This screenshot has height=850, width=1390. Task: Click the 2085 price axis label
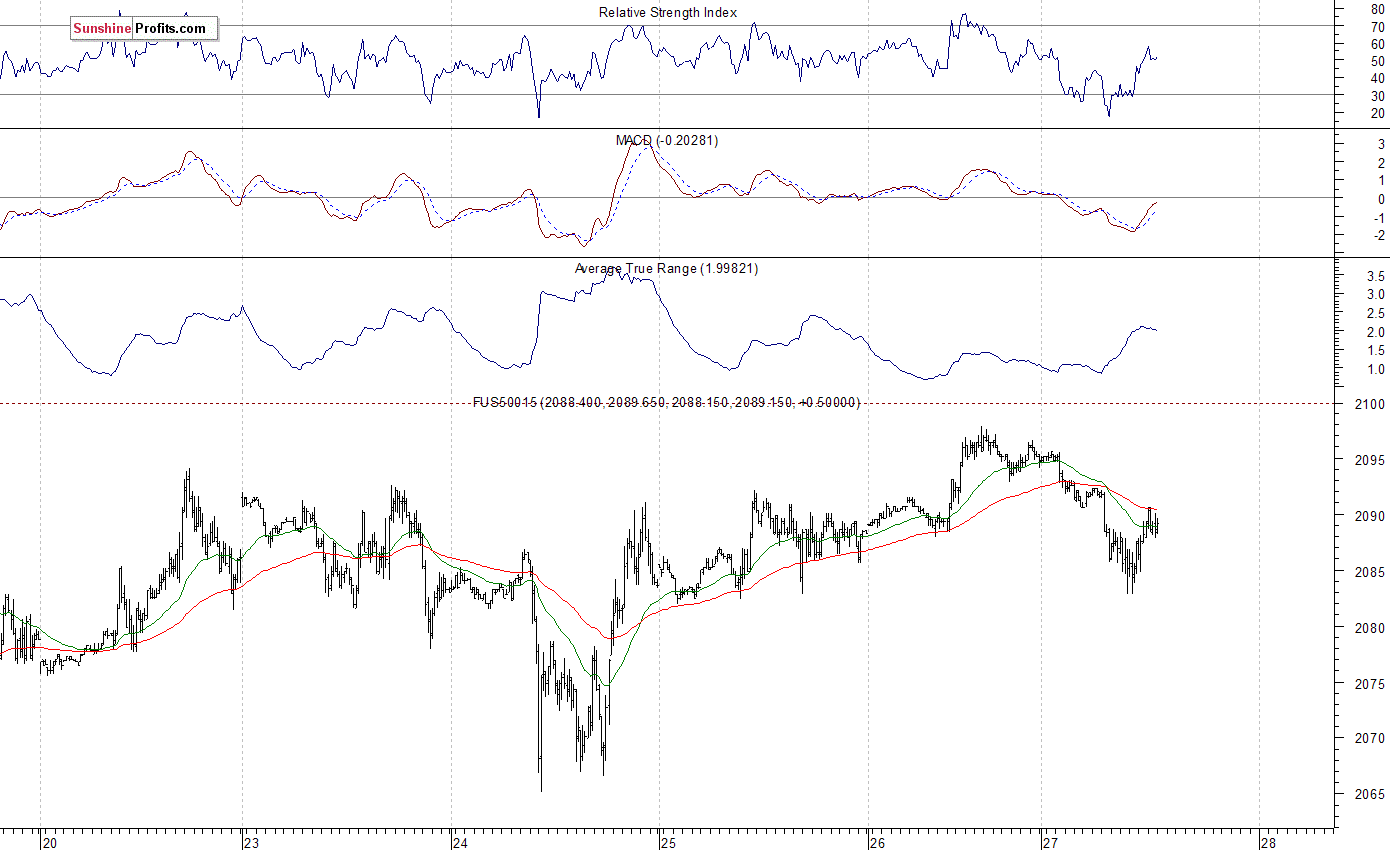tap(1370, 572)
